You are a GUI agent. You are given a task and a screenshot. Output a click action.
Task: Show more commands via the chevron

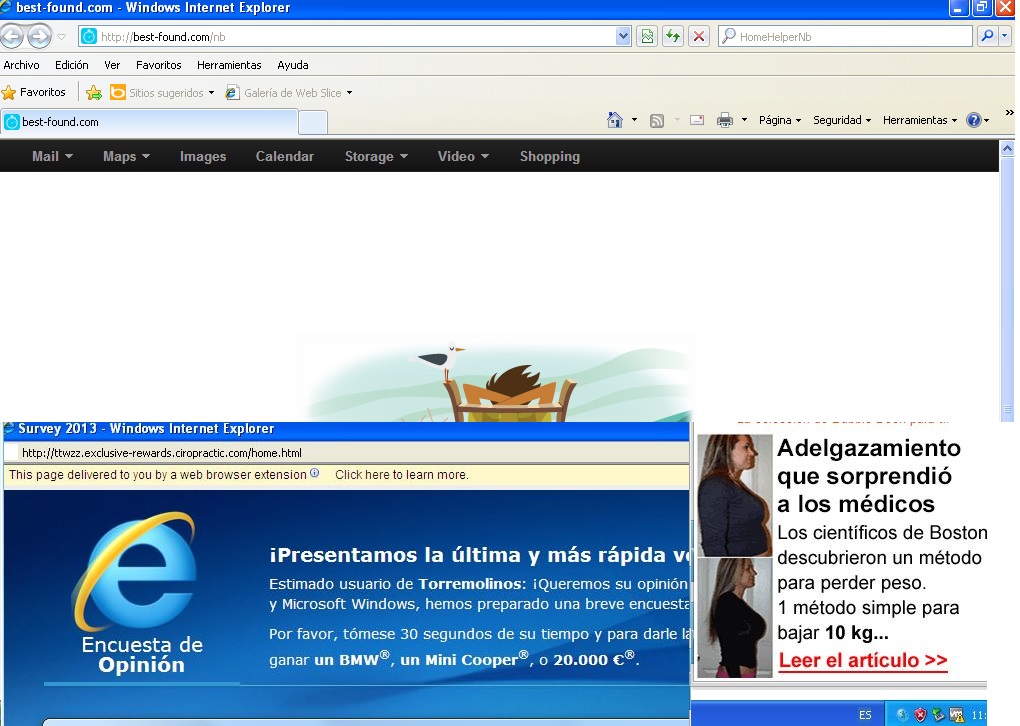1009,113
